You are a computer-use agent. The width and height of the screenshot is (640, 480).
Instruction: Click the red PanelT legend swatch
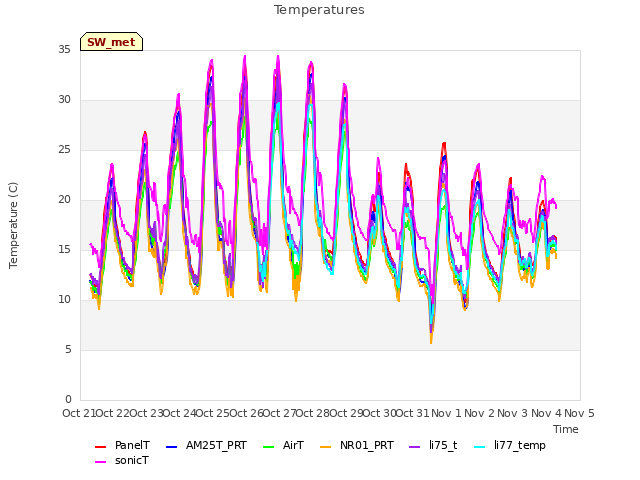(x=100, y=447)
